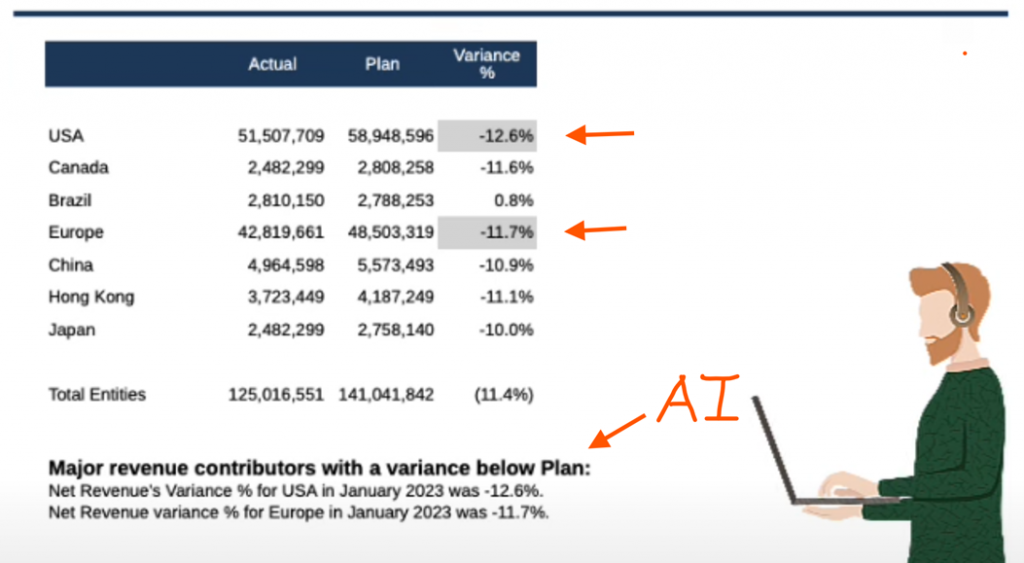Select the USA row label

[66, 135]
